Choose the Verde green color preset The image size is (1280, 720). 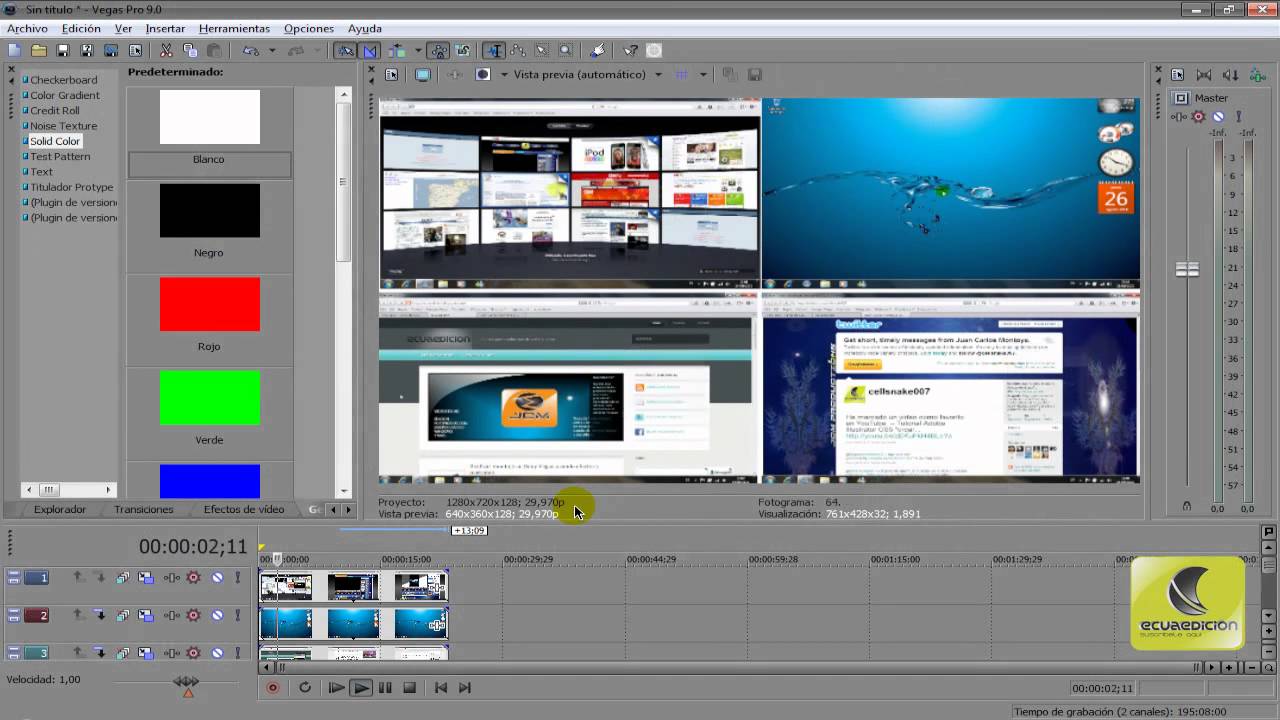click(x=210, y=397)
